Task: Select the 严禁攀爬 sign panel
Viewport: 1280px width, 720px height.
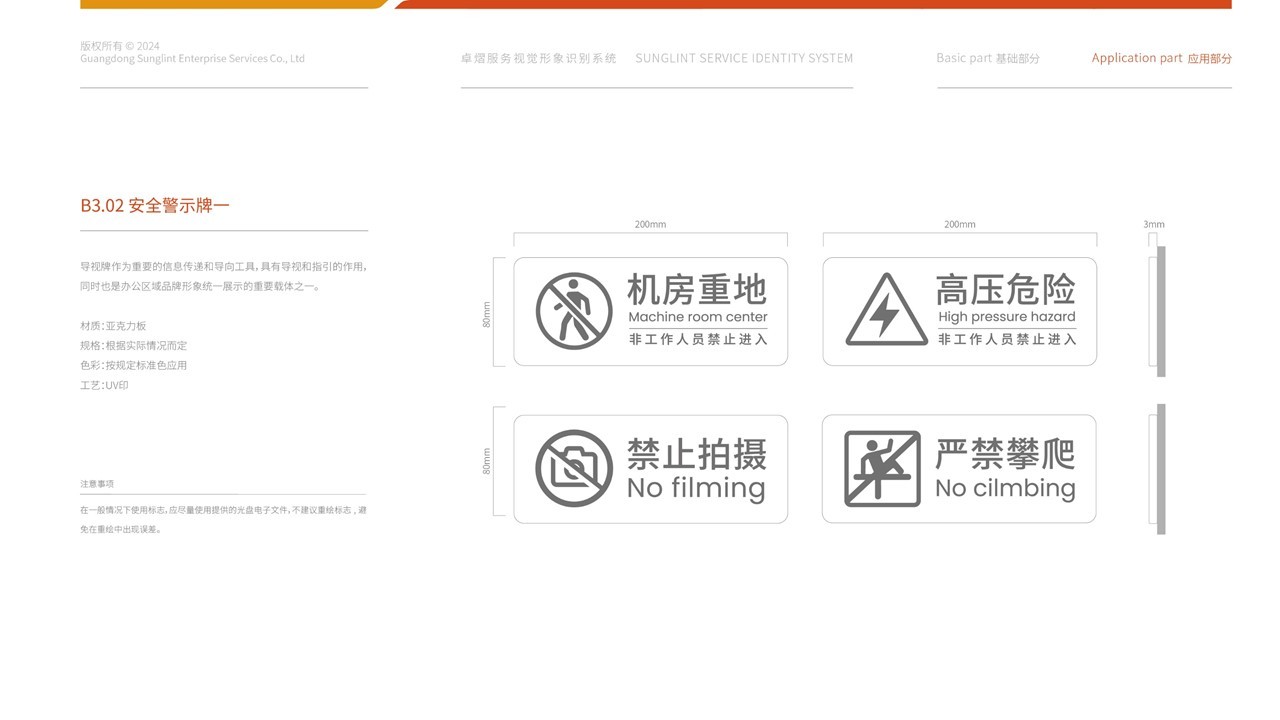Action: 959,468
